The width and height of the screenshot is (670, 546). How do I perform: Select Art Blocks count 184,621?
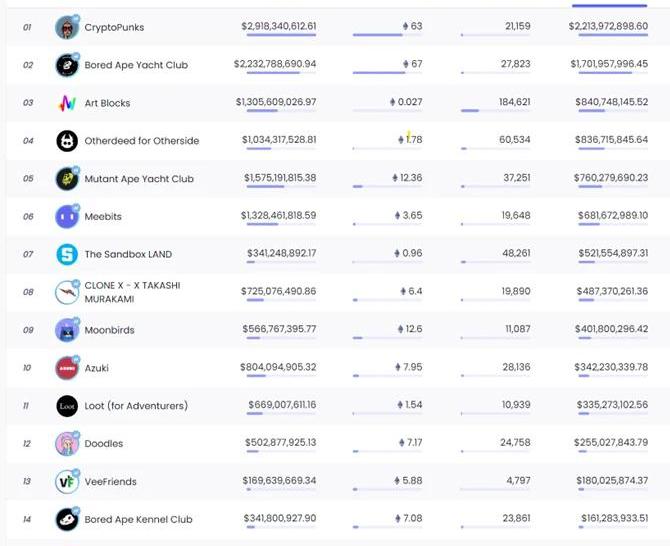click(514, 102)
